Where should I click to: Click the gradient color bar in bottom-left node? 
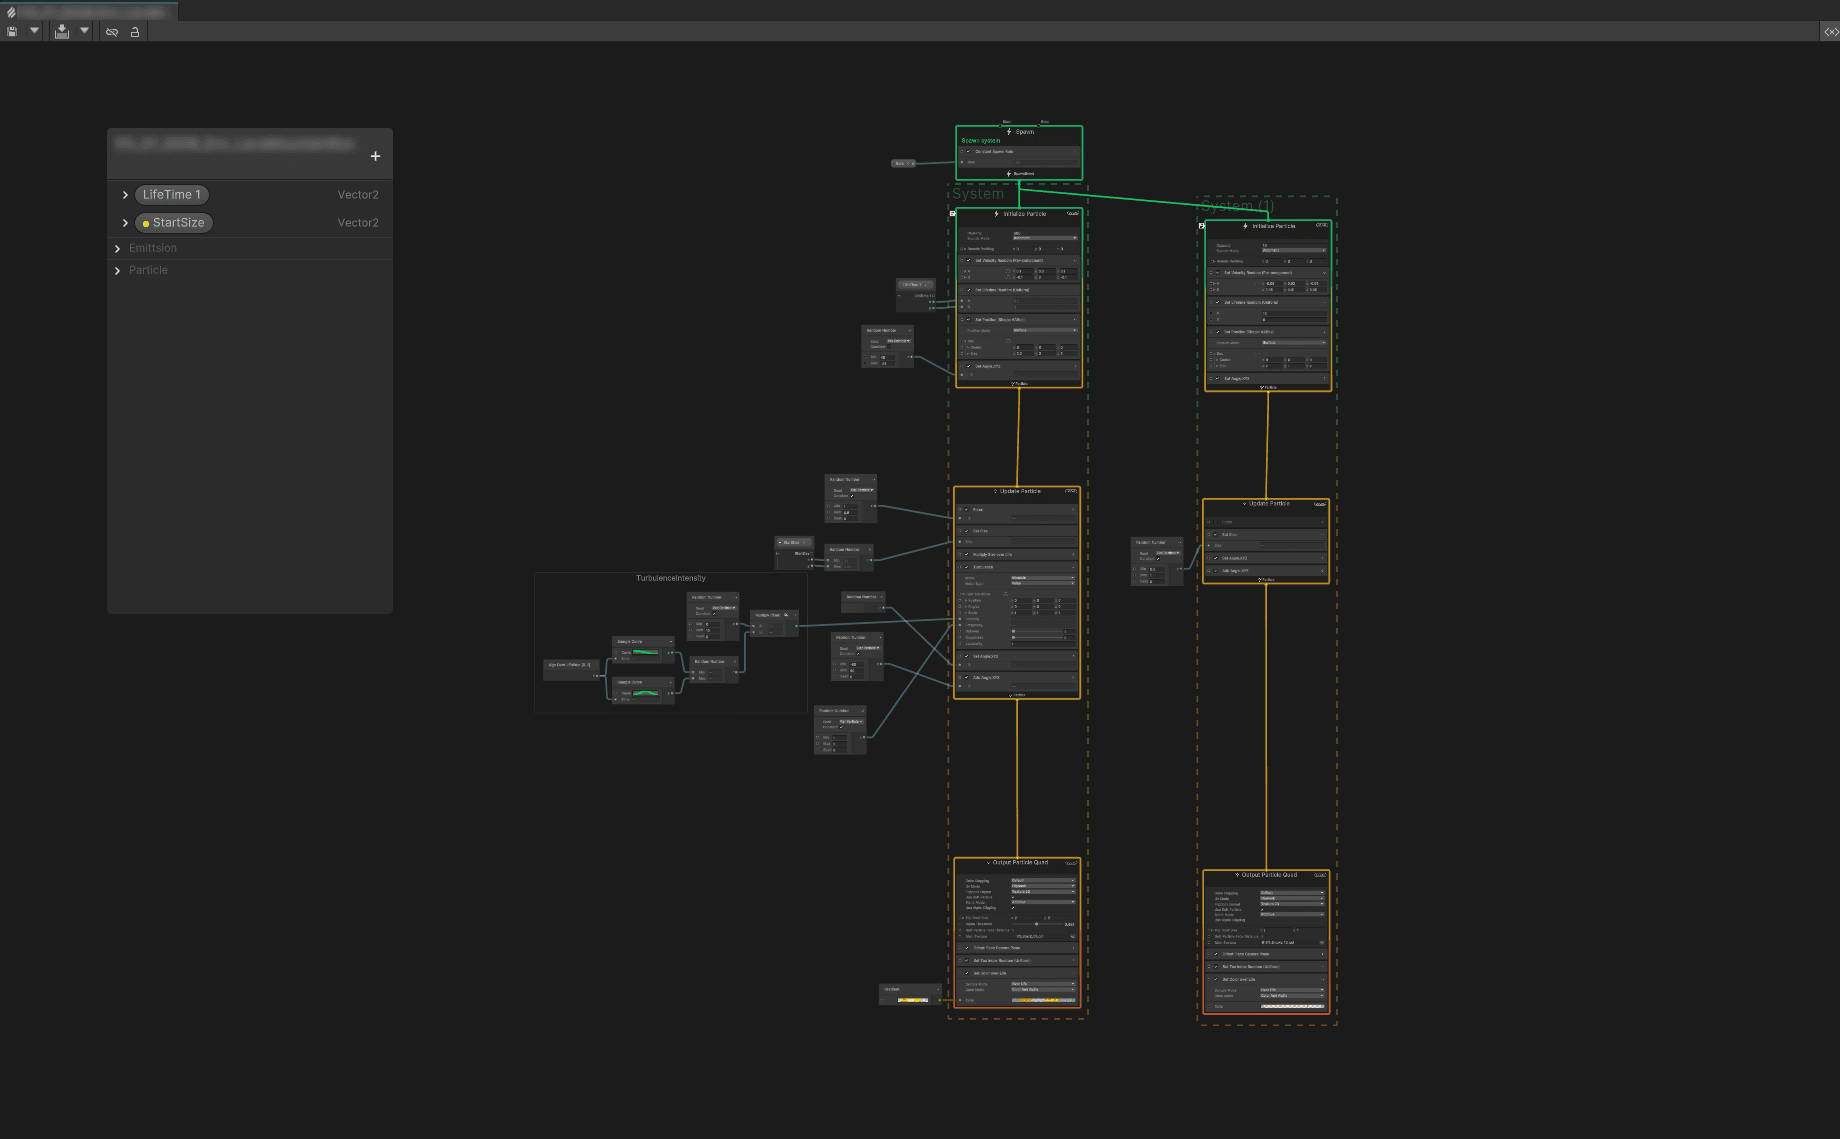tap(913, 1000)
